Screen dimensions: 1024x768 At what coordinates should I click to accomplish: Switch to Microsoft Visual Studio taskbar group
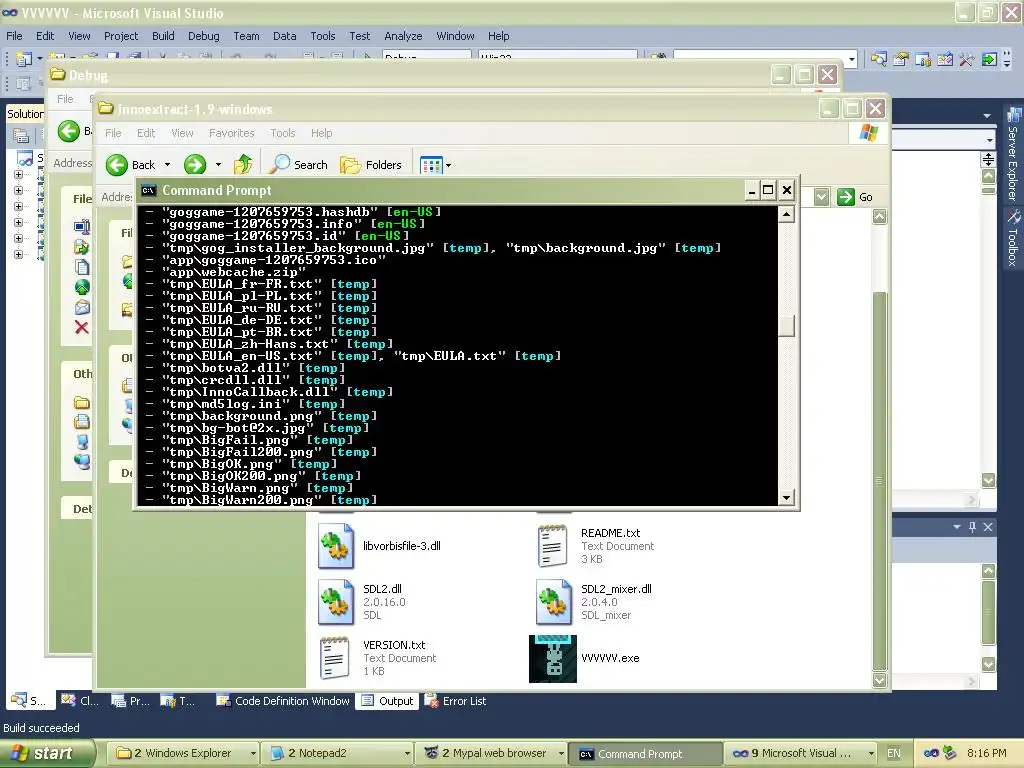pyautogui.click(x=801, y=754)
